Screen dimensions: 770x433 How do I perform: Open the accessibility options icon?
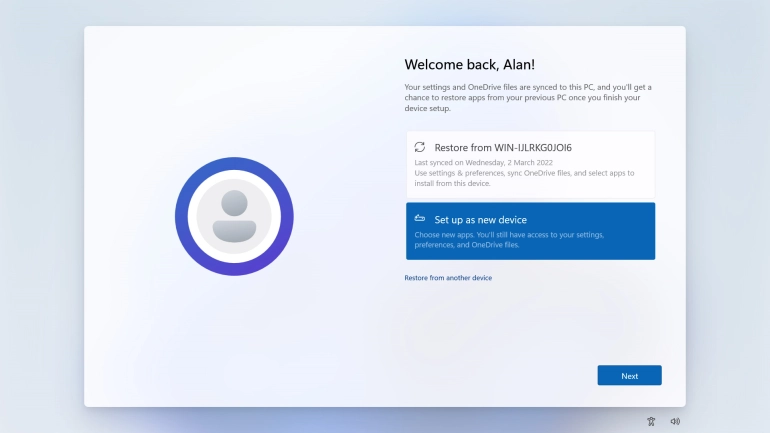651,421
